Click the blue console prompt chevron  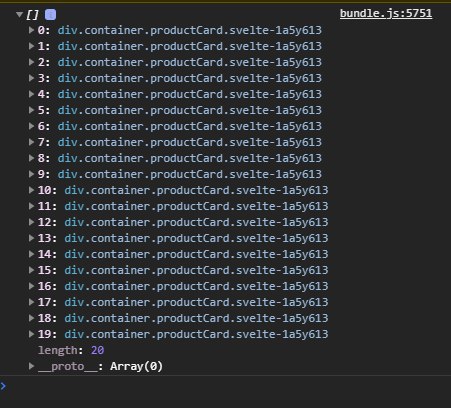coord(3,386)
